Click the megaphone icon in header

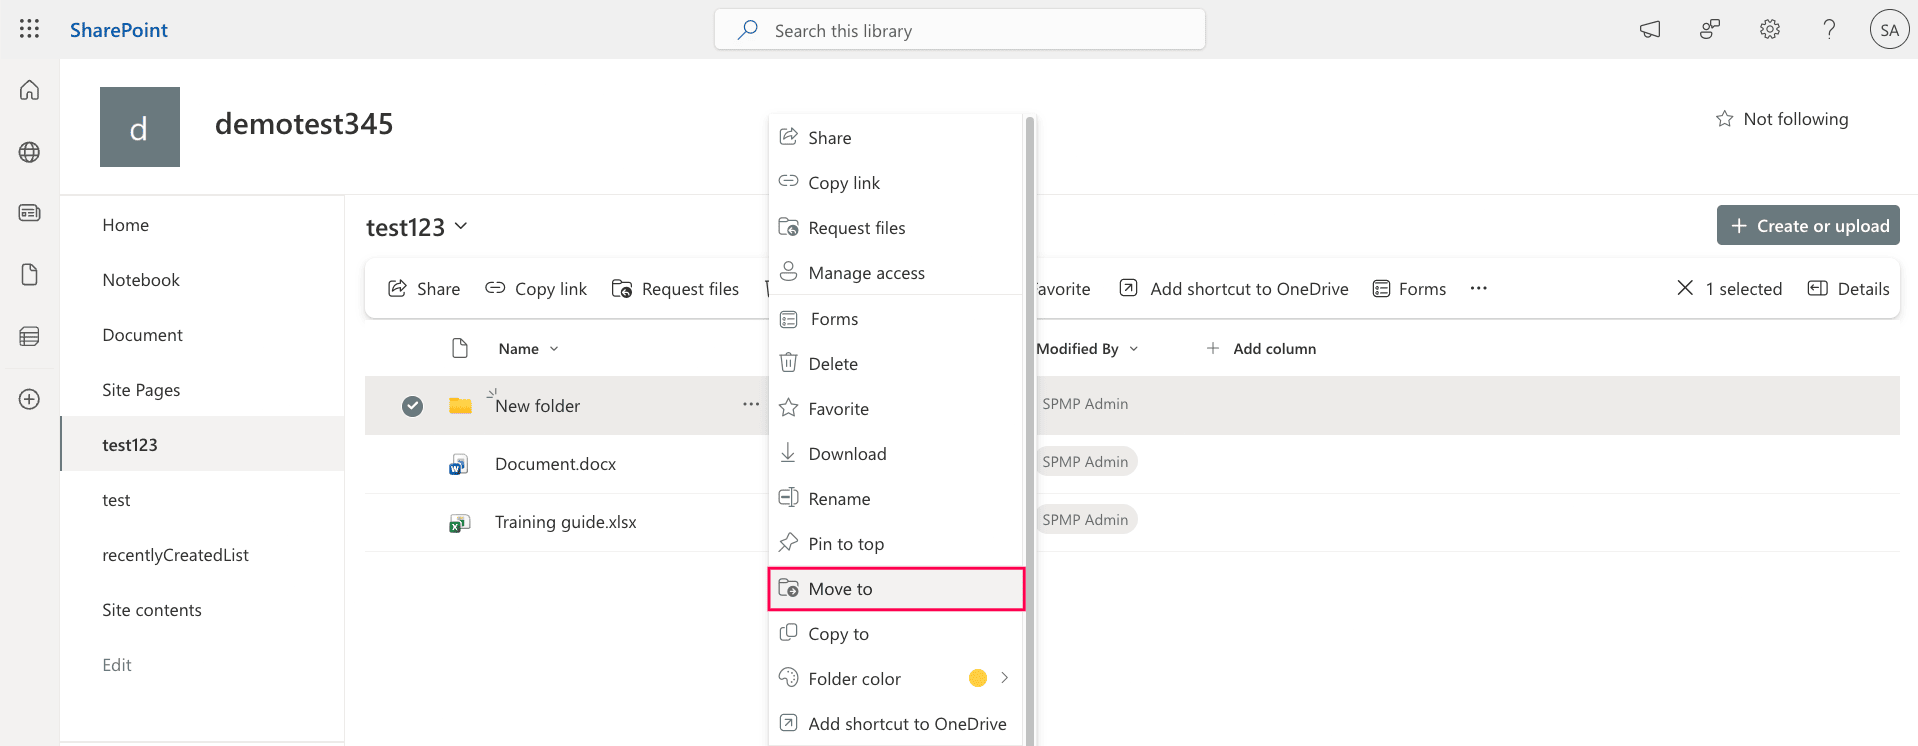click(x=1650, y=30)
